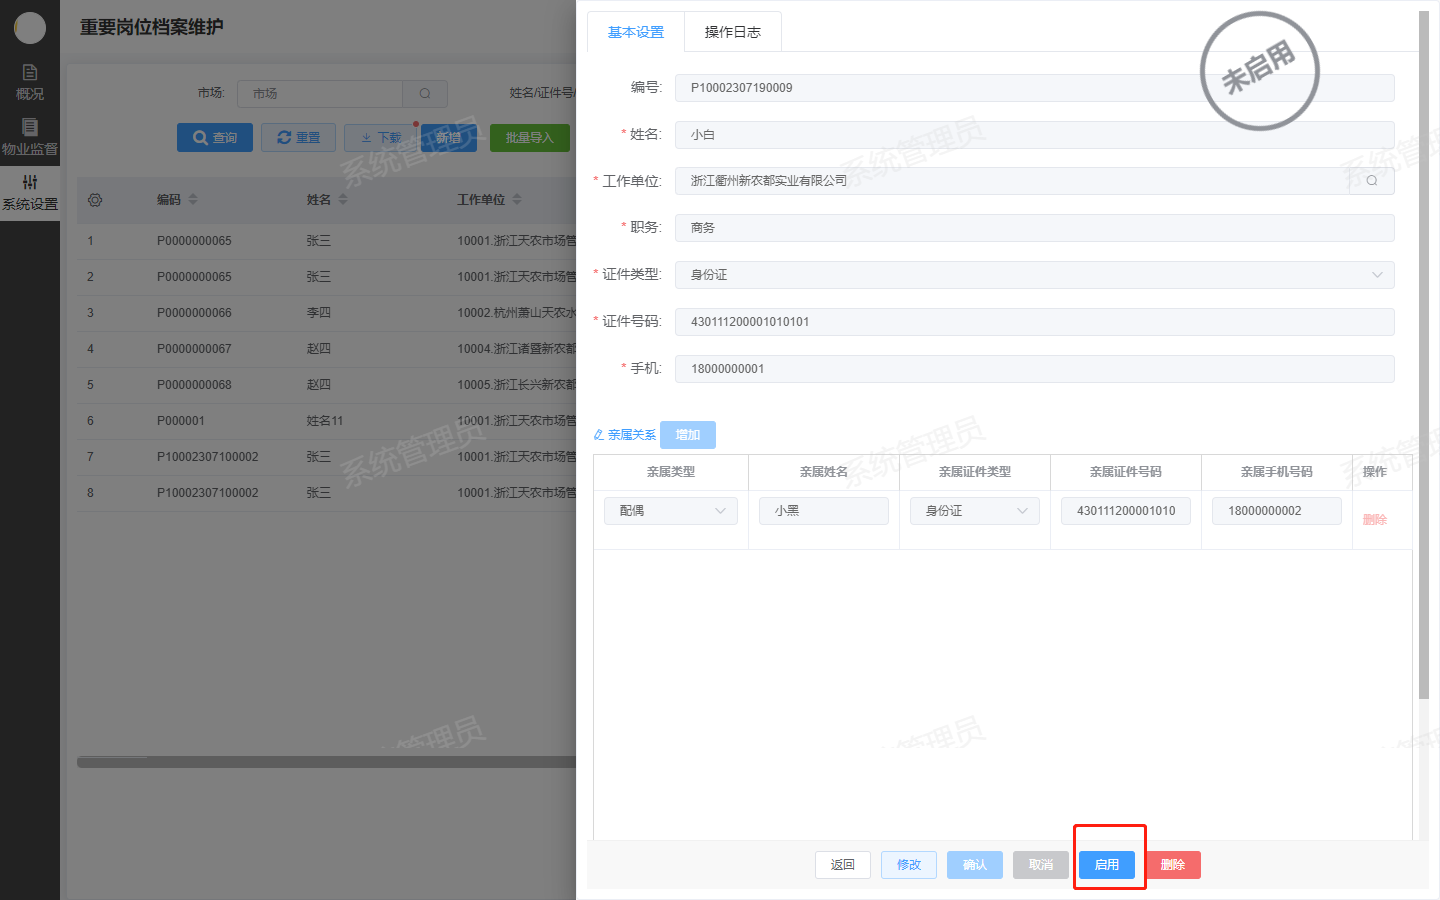1440x900 pixels.
Task: Click the user avatar in the sidebar
Action: click(30, 28)
